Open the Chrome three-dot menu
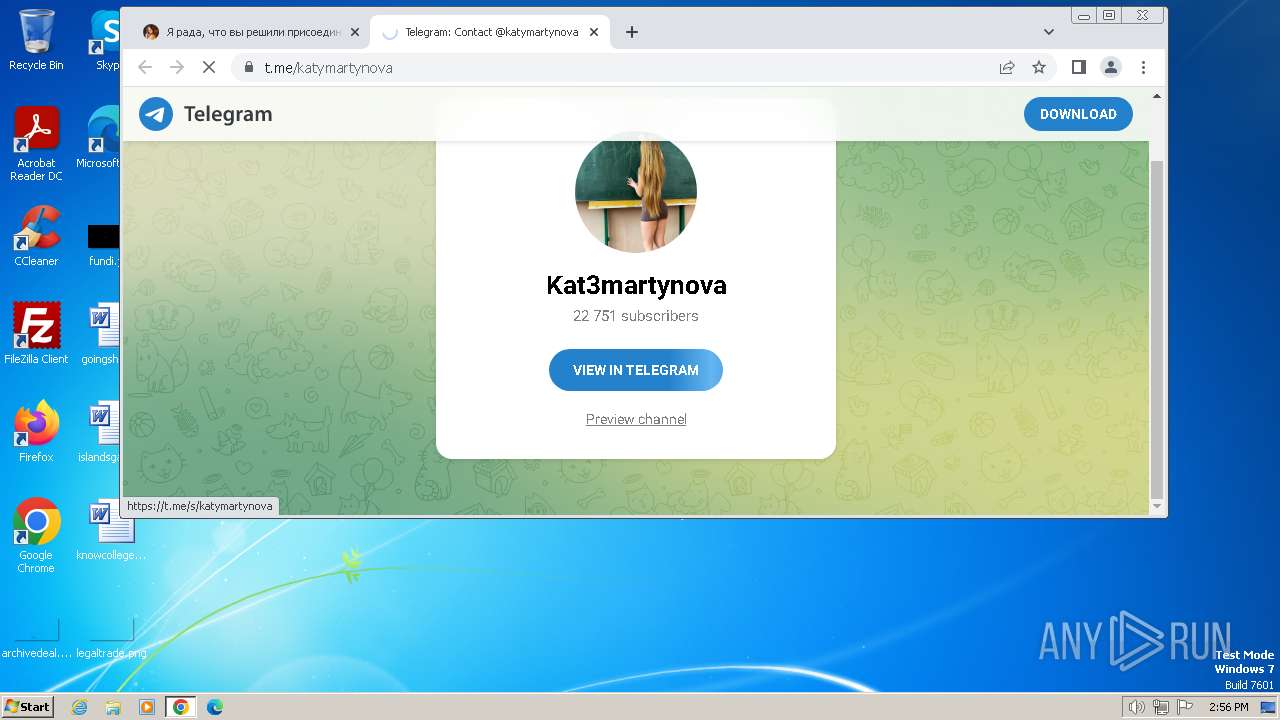The width and height of the screenshot is (1280, 720). 1143,67
